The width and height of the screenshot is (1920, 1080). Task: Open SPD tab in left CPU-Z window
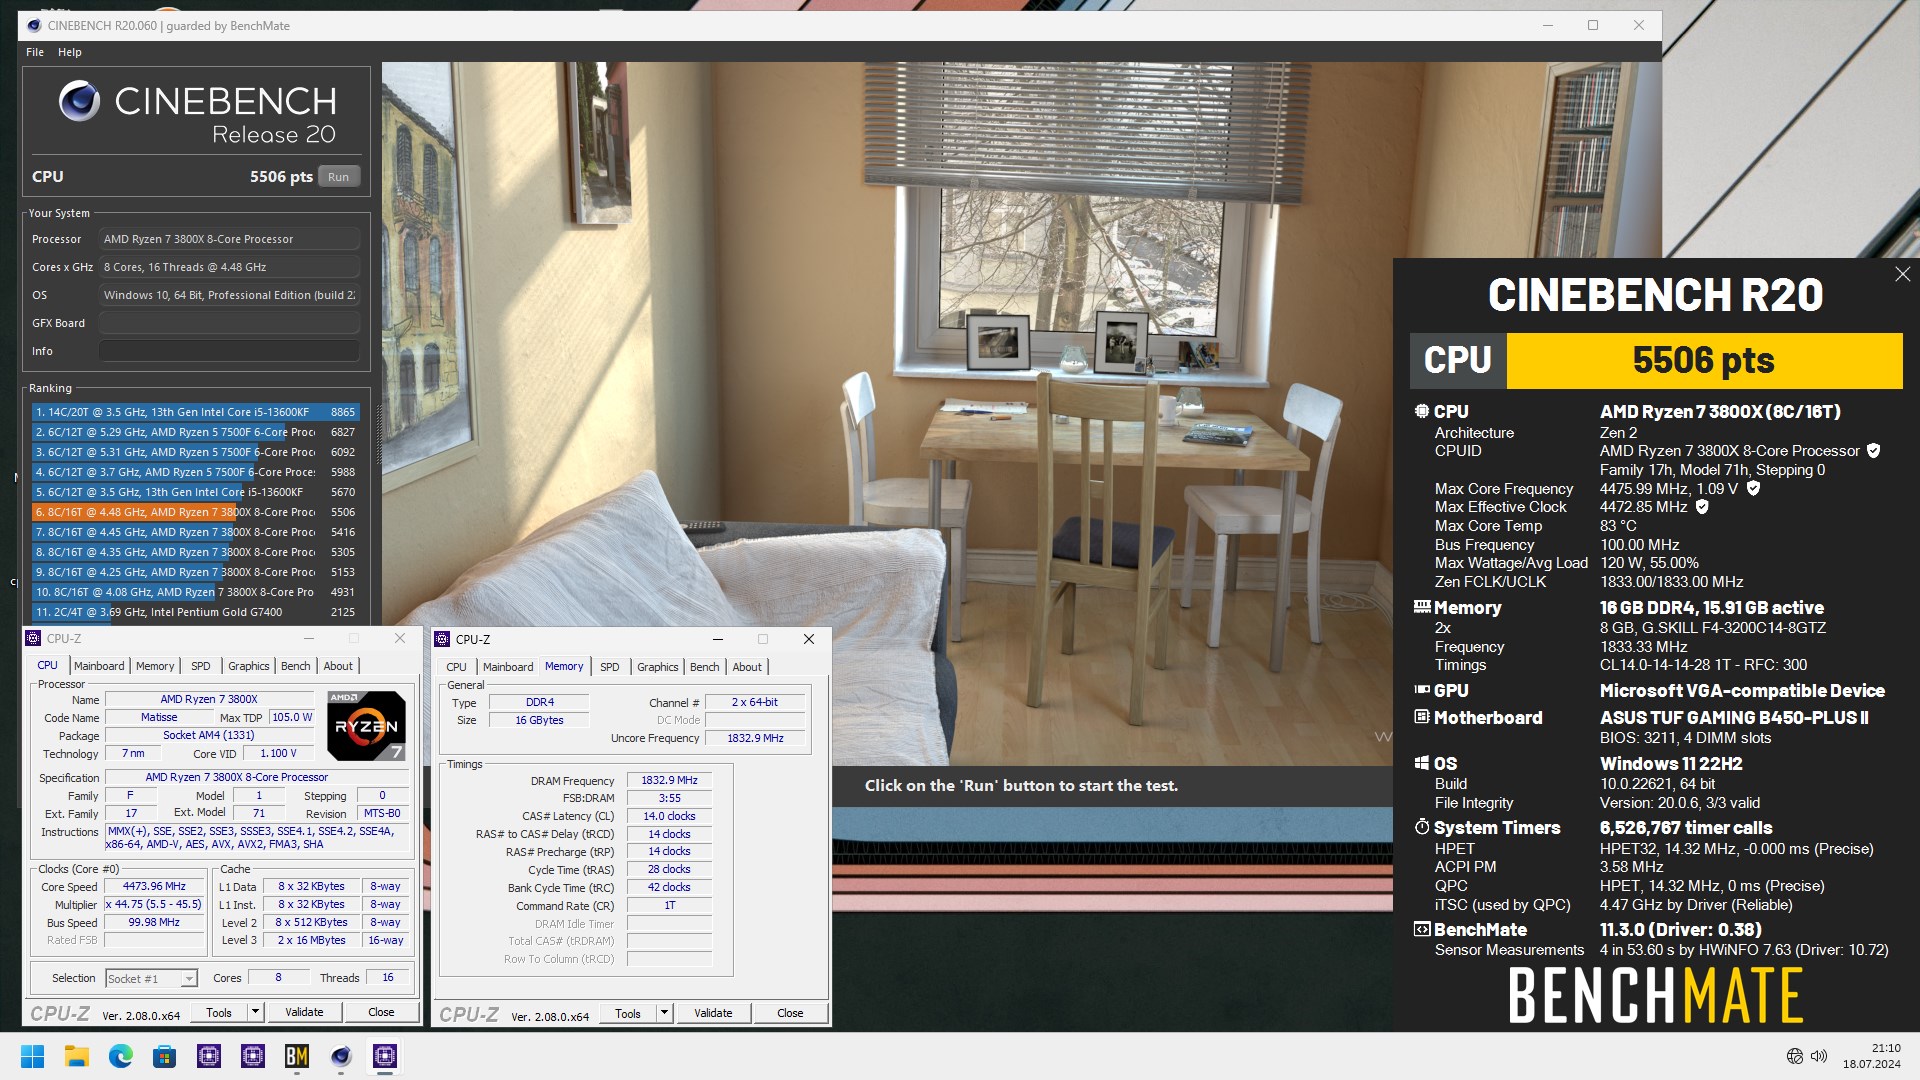(x=201, y=666)
